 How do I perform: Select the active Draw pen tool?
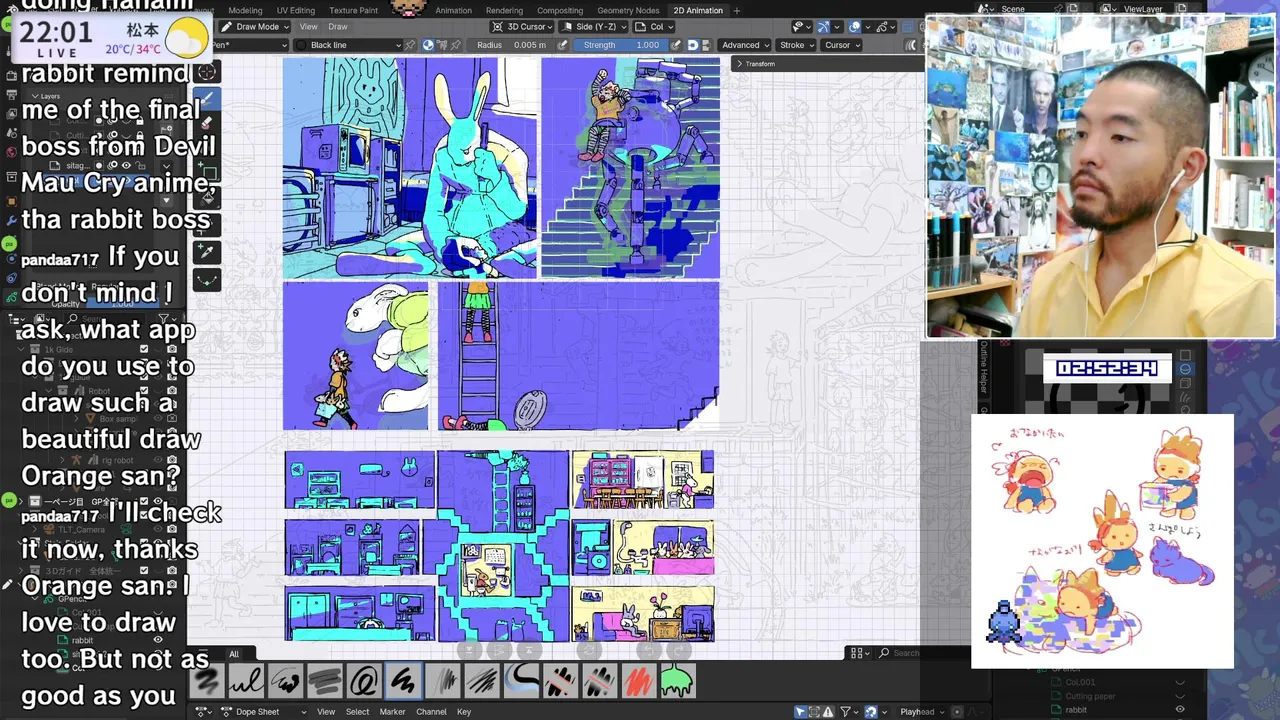tap(207, 98)
